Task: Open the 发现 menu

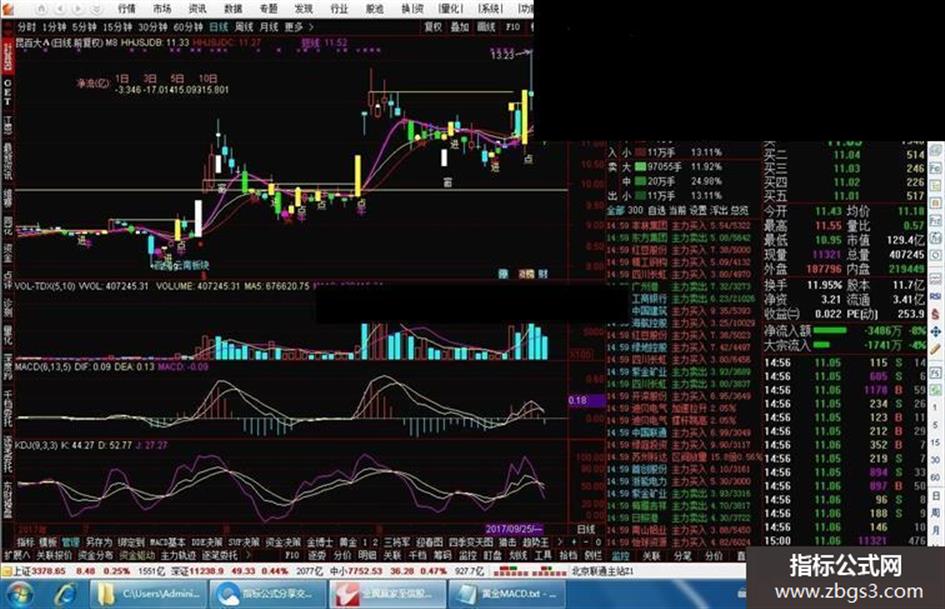Action: pyautogui.click(x=303, y=8)
